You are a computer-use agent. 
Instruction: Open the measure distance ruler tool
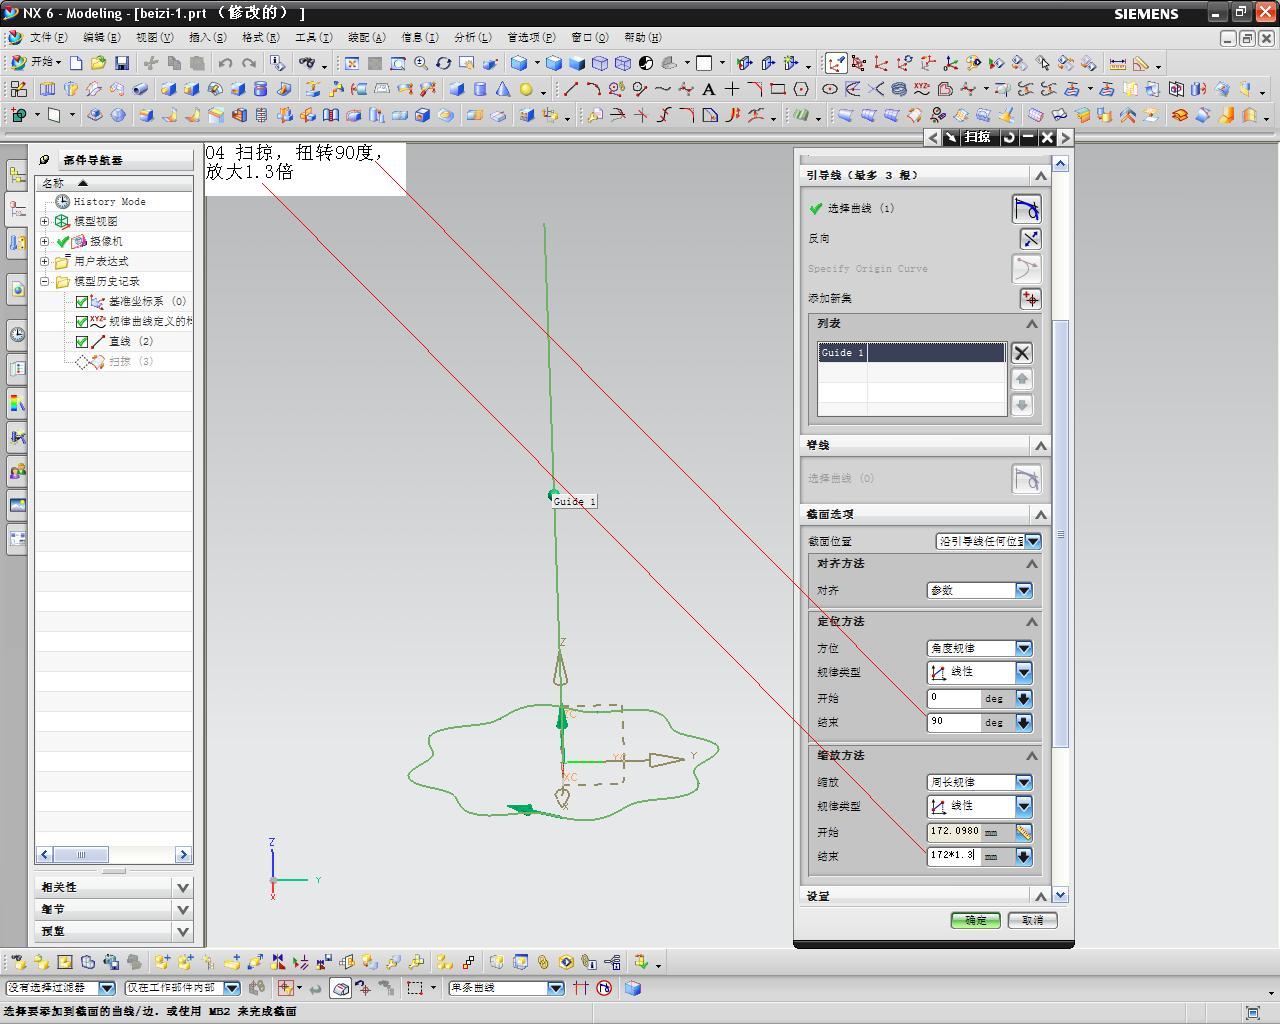(1118, 63)
